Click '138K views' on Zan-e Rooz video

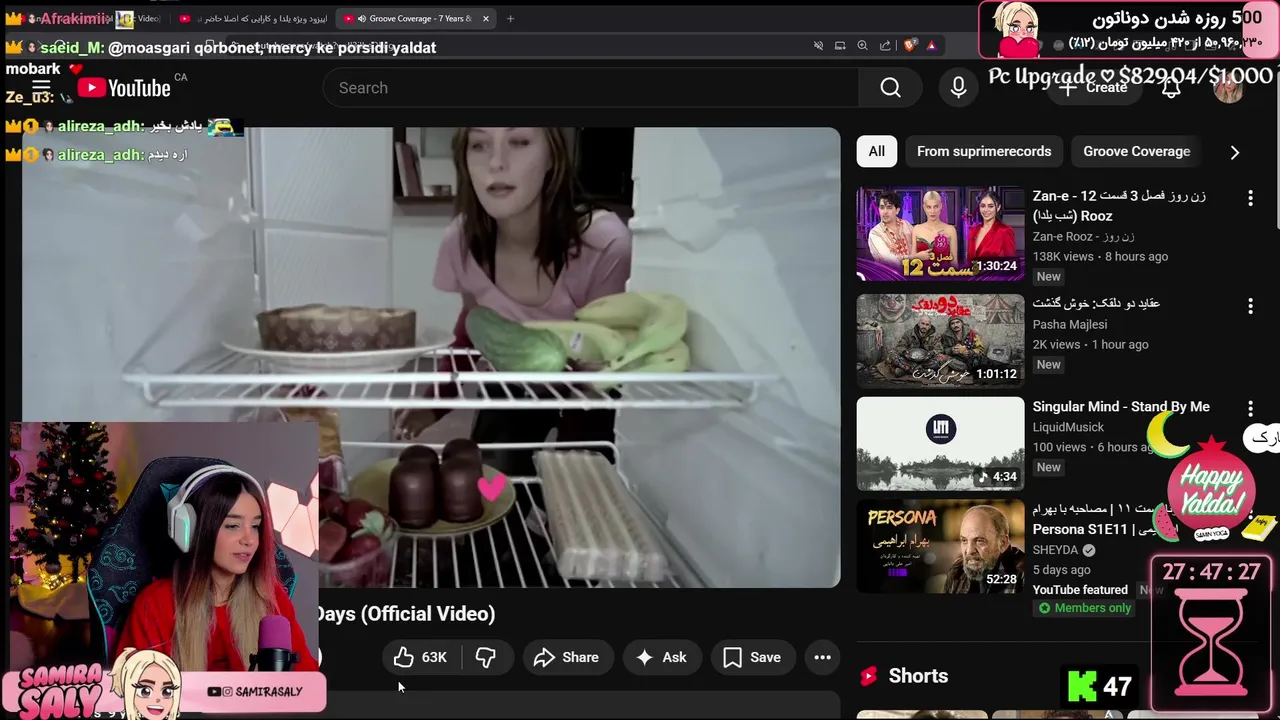1065,256
